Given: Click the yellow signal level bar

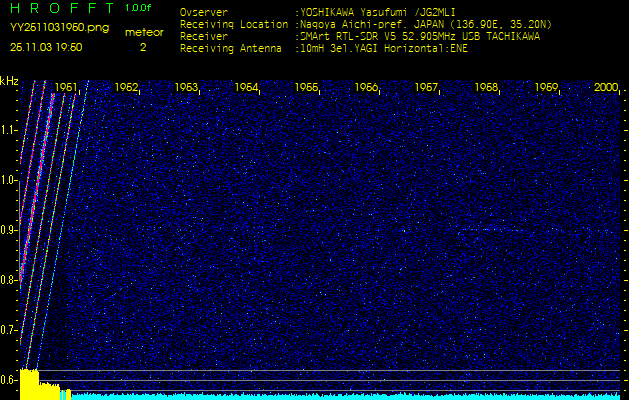Looking at the screenshot, I should (x=29, y=383).
